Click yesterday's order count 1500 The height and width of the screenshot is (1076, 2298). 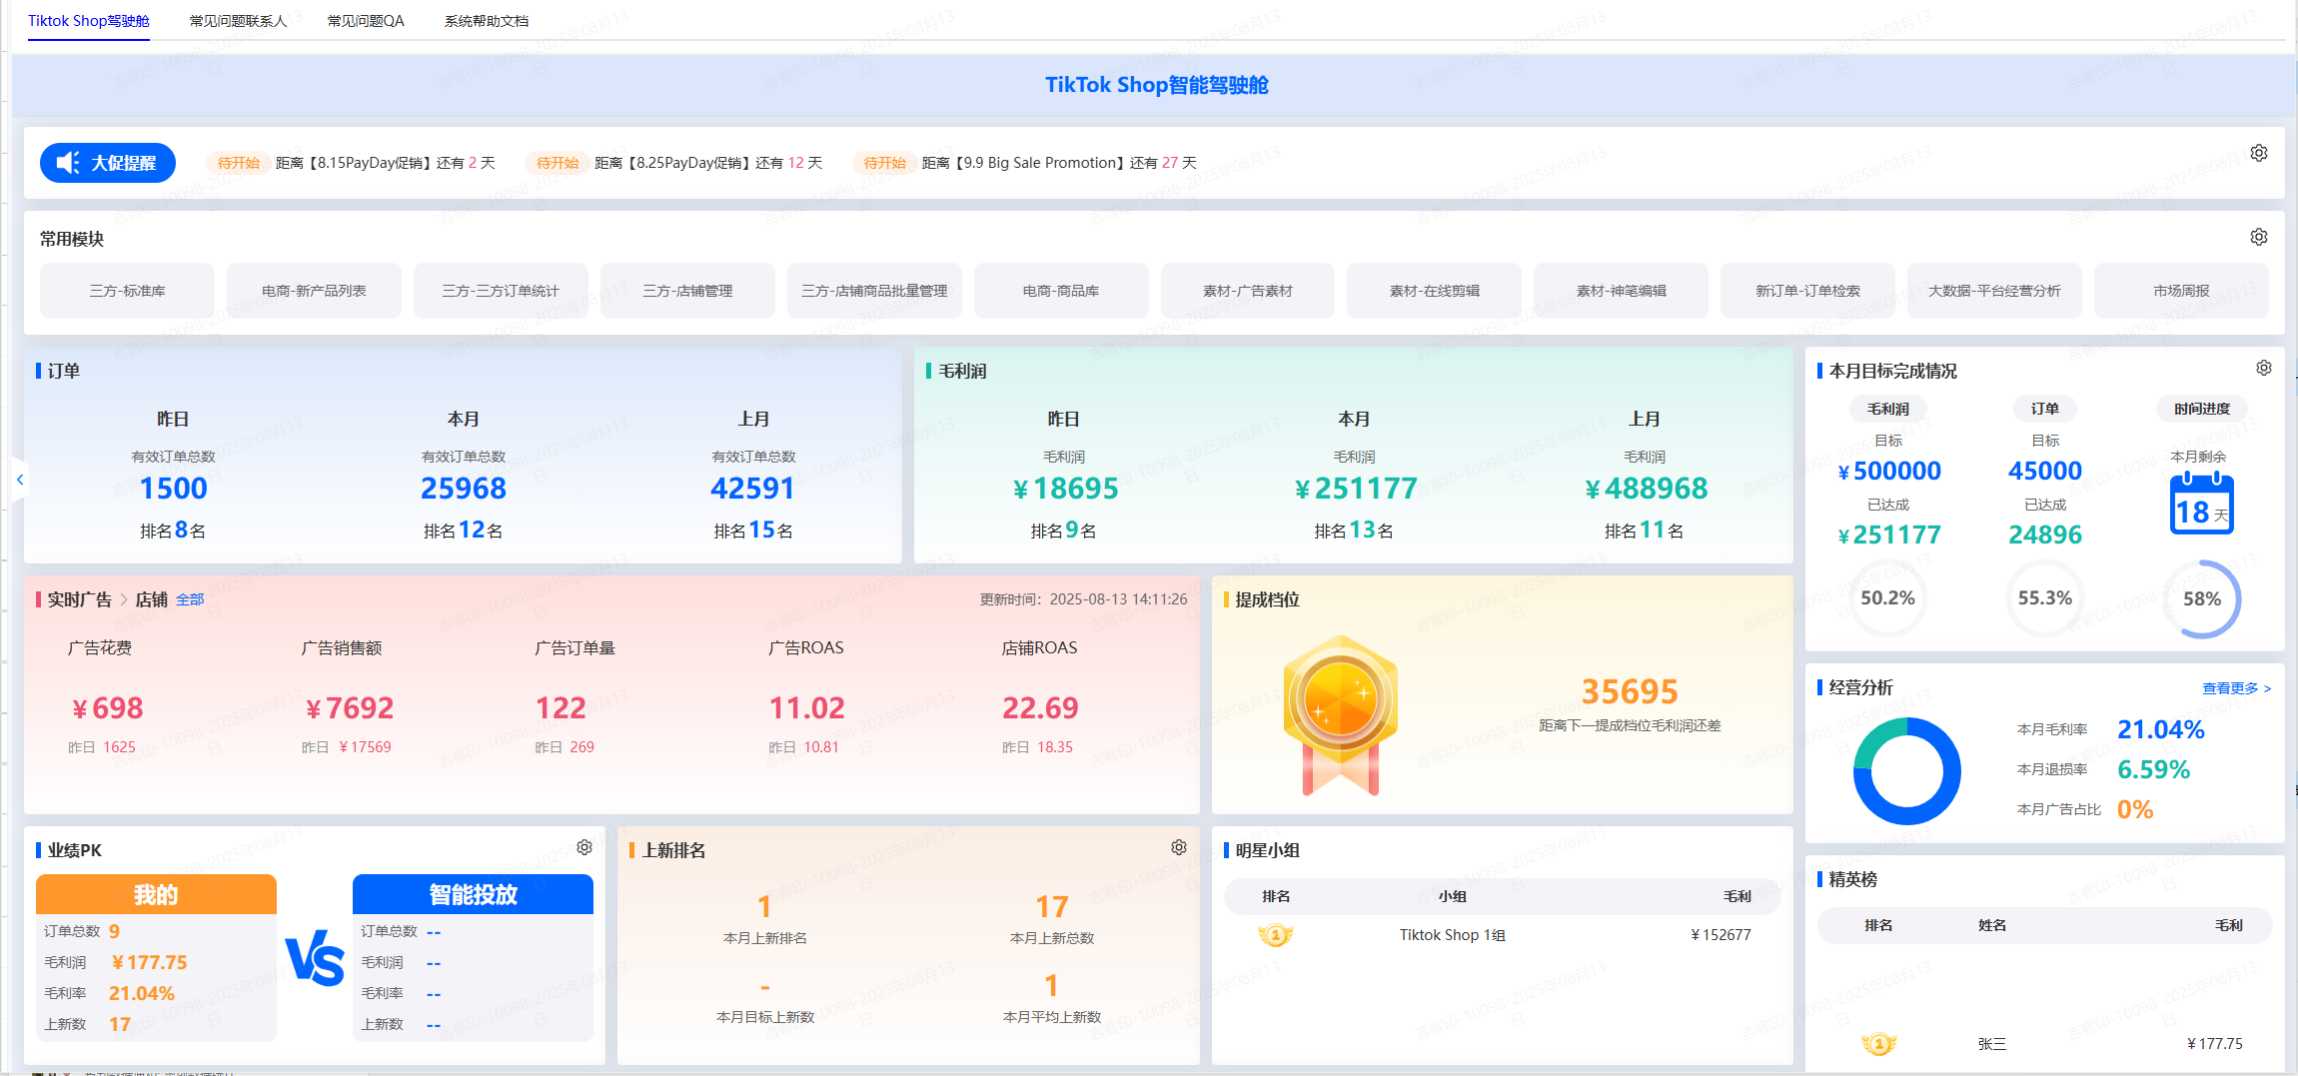(x=173, y=488)
